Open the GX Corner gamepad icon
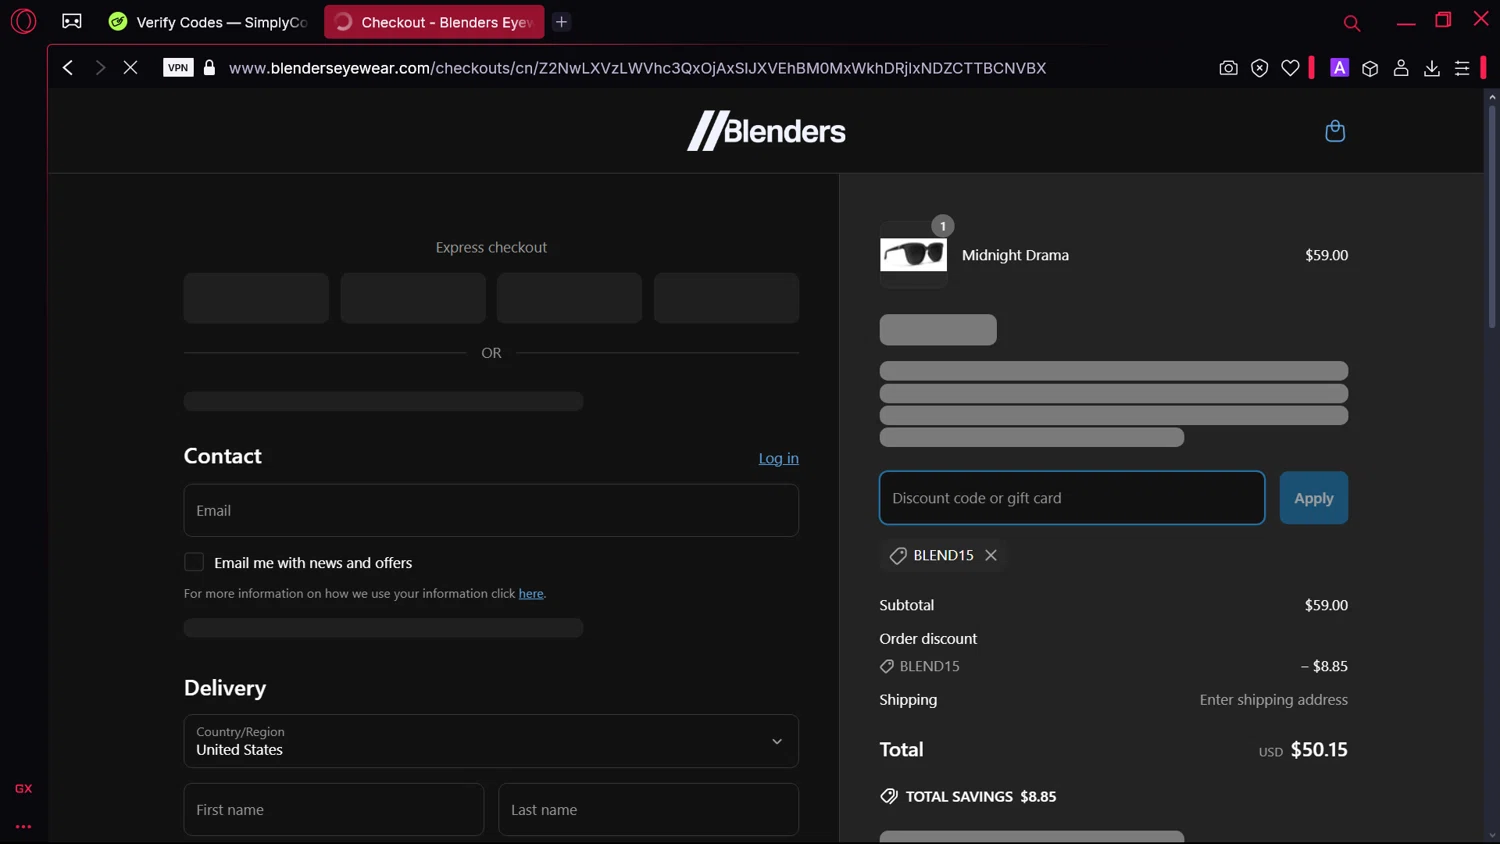Image resolution: width=1500 pixels, height=844 pixels. (72, 21)
